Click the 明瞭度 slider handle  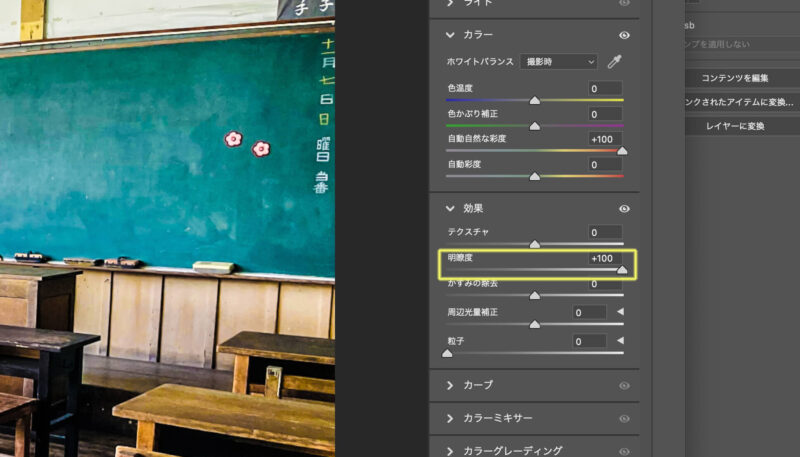622,270
